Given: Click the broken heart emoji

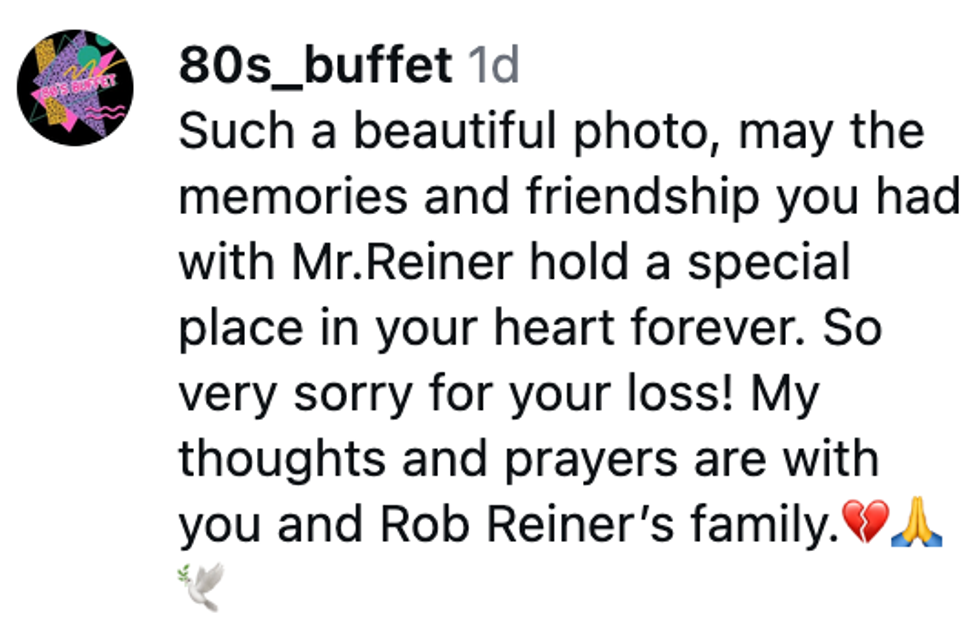Looking at the screenshot, I should pos(866,522).
